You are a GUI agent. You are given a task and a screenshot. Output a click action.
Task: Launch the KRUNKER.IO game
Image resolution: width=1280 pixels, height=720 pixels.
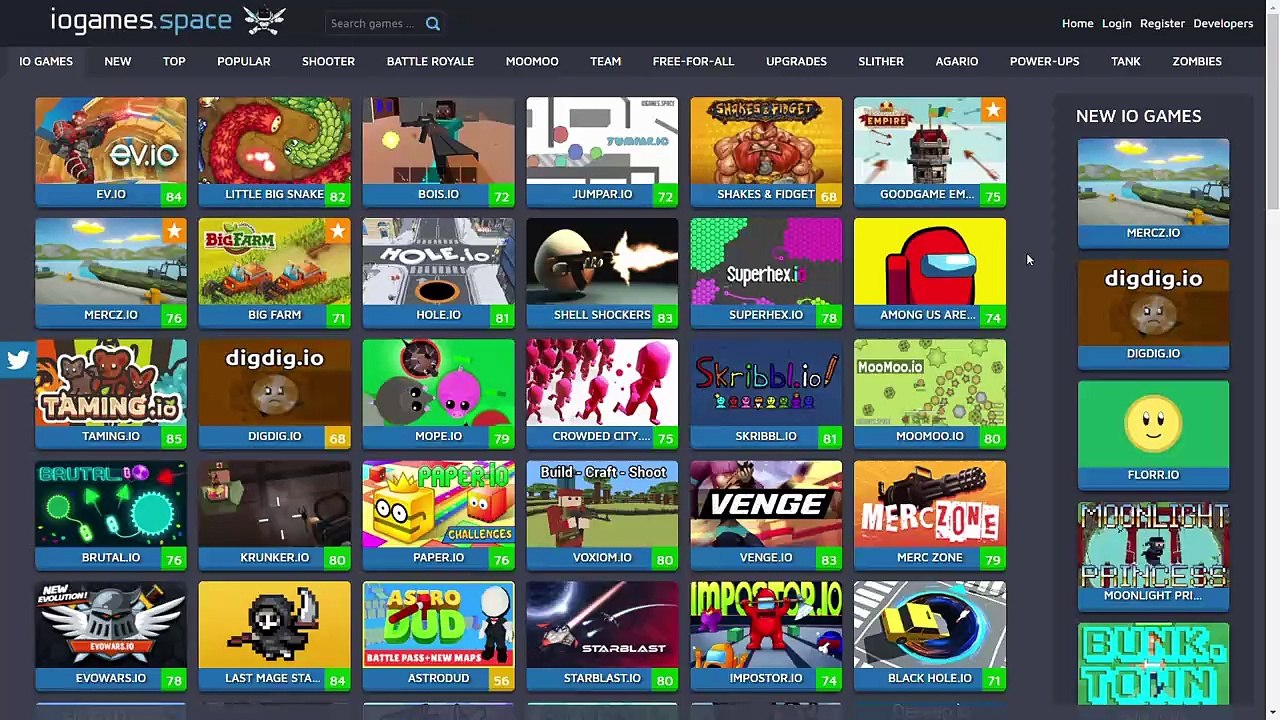(x=275, y=515)
